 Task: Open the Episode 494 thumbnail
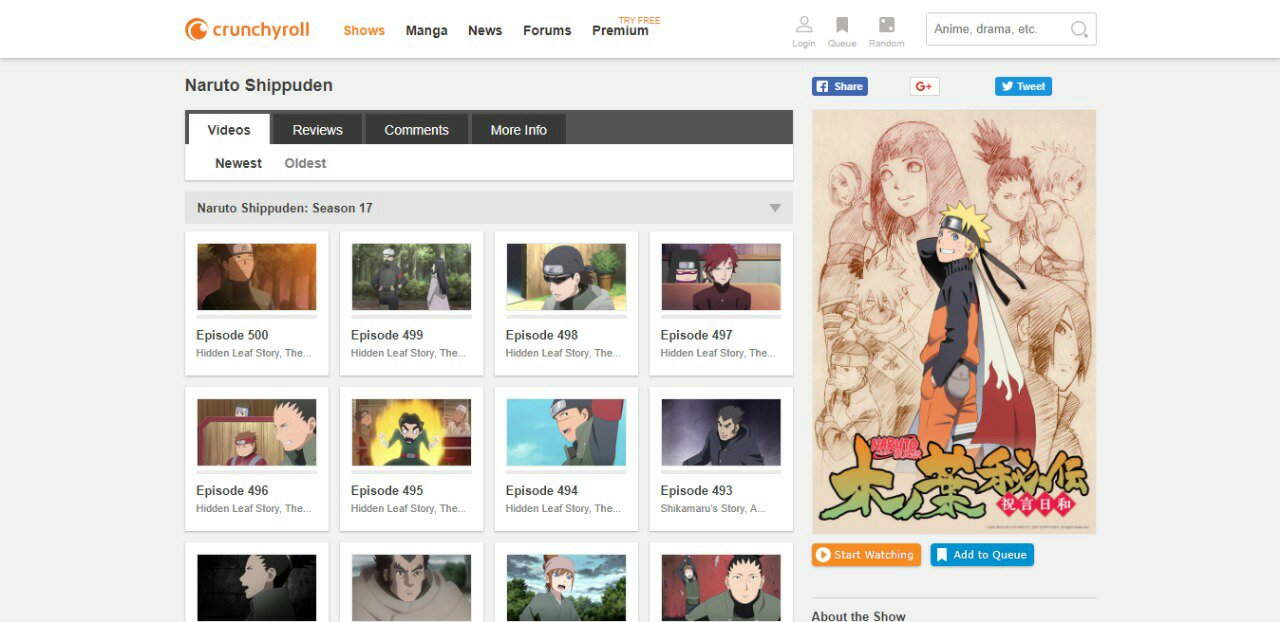tap(566, 433)
